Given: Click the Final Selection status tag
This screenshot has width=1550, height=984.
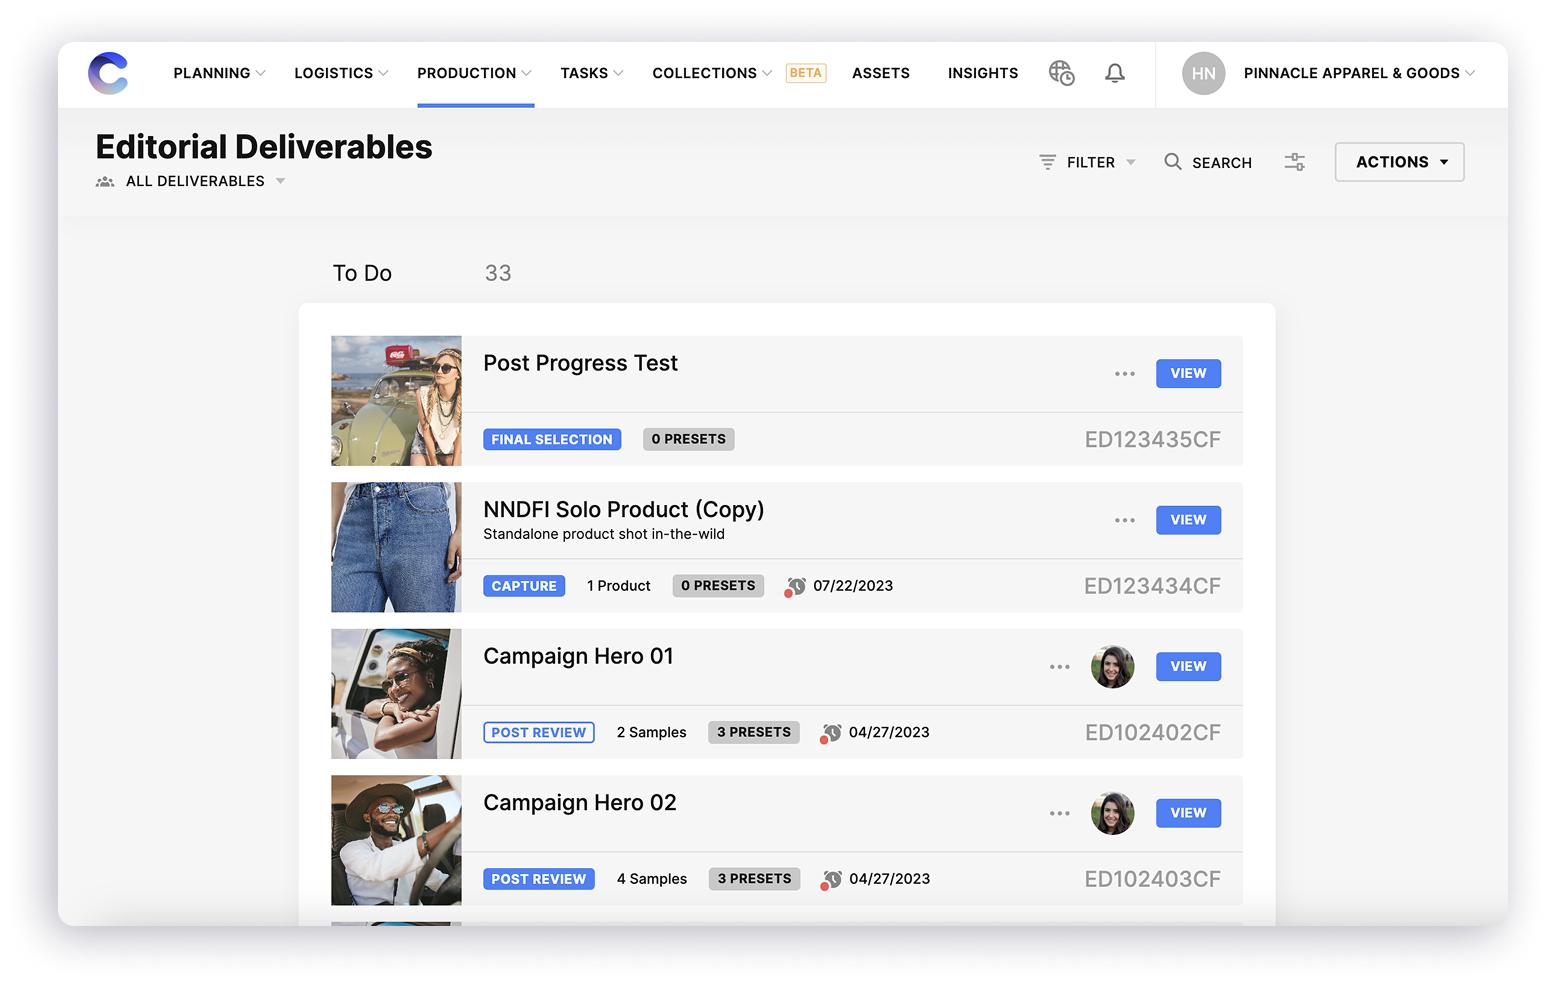Looking at the screenshot, I should click(552, 439).
